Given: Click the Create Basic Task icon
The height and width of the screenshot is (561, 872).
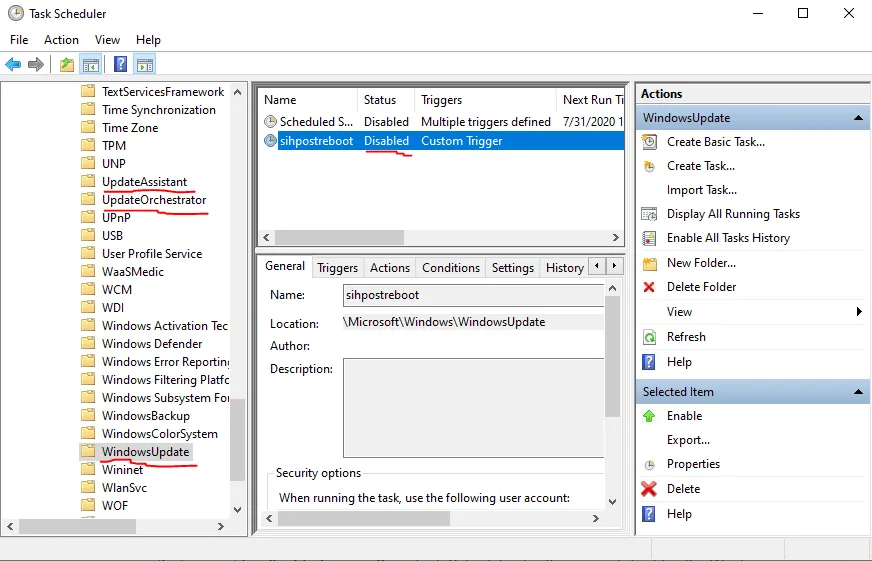Looking at the screenshot, I should pos(649,142).
